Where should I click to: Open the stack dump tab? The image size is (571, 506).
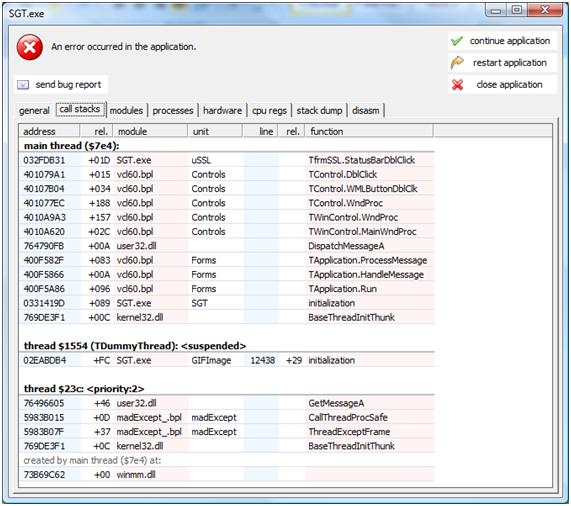pos(319,110)
